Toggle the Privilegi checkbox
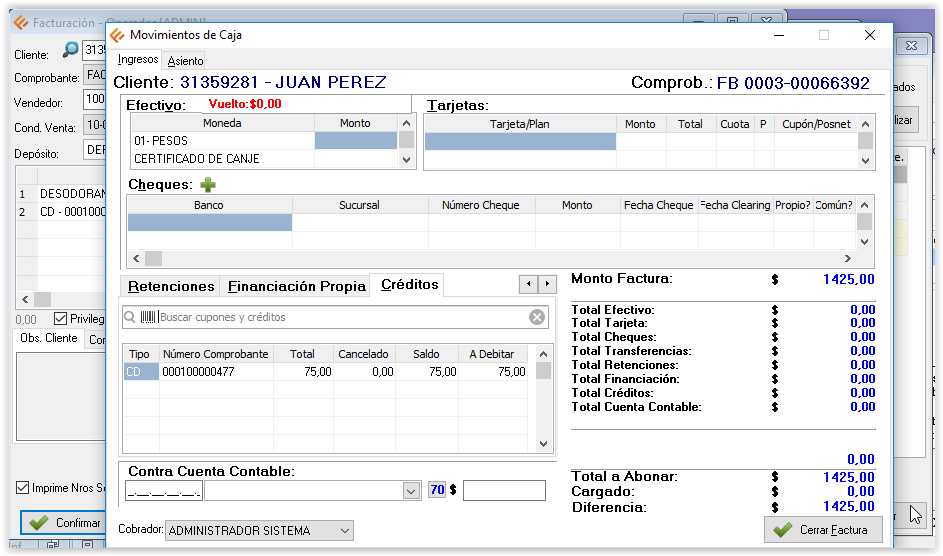The width and height of the screenshot is (943, 556). [61, 319]
